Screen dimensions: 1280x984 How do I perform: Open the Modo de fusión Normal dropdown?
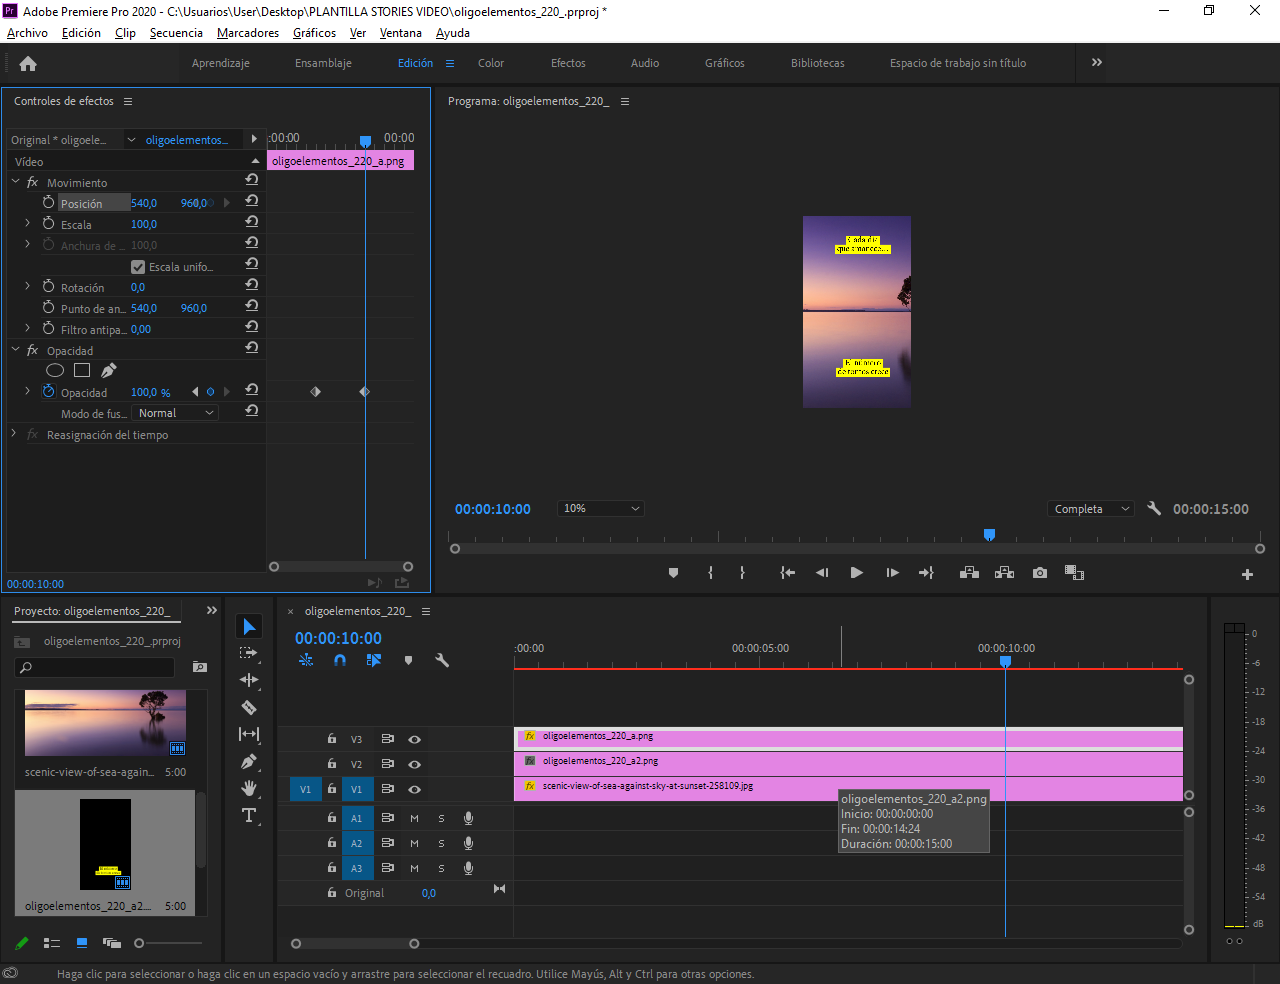click(x=176, y=413)
